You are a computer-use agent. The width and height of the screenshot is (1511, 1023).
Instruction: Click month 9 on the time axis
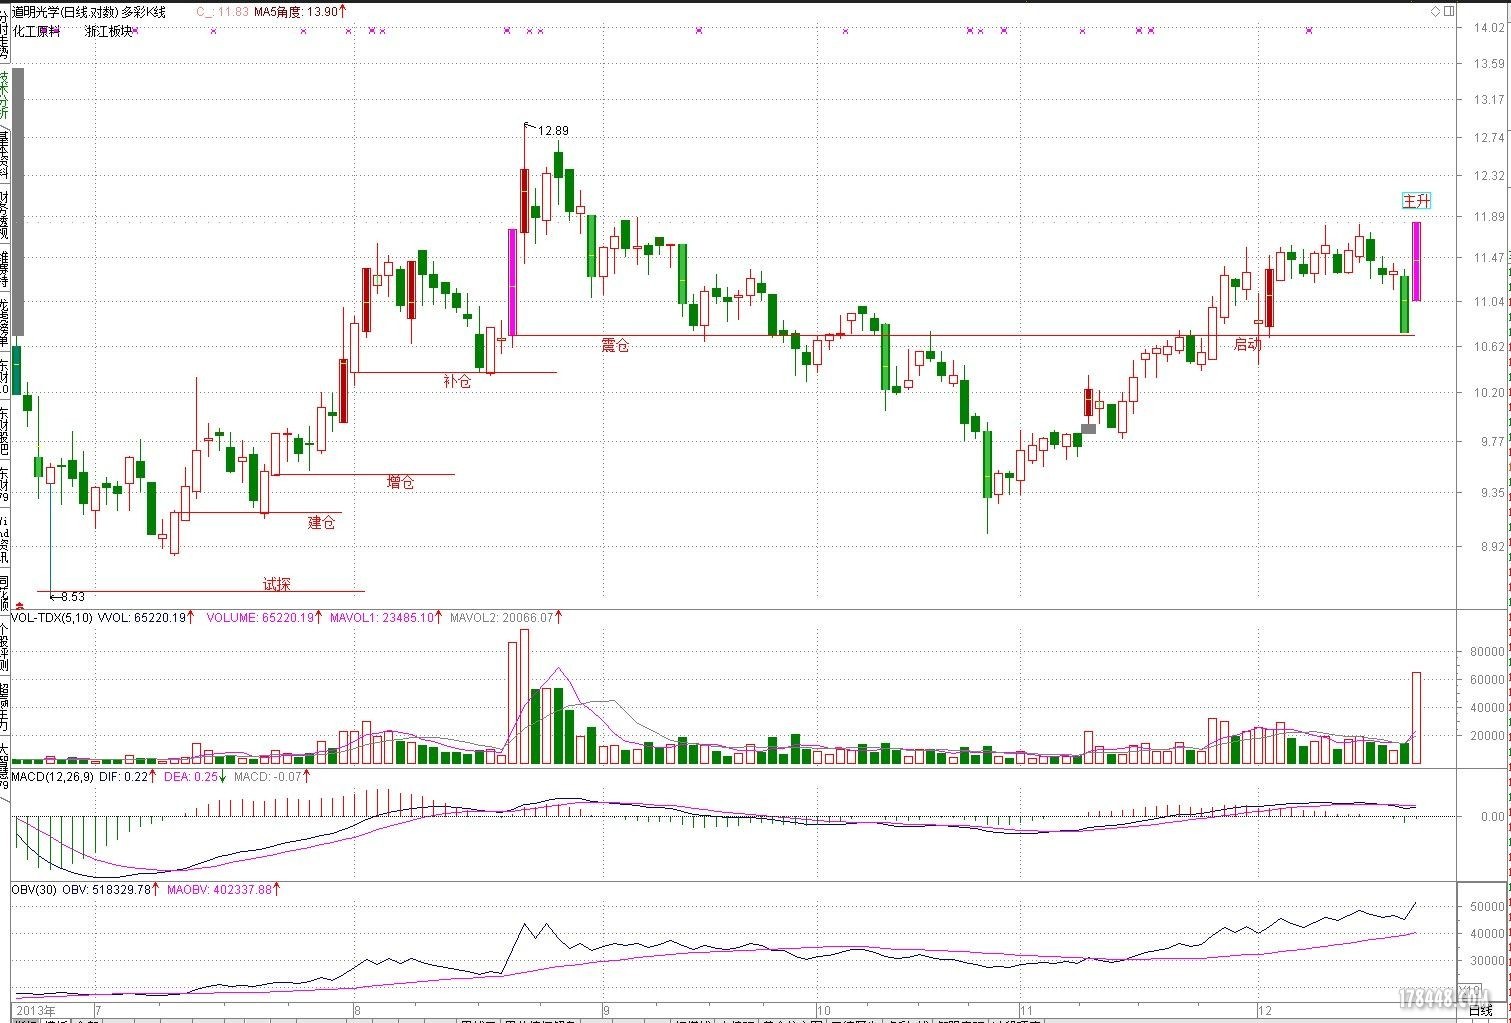(605, 1011)
